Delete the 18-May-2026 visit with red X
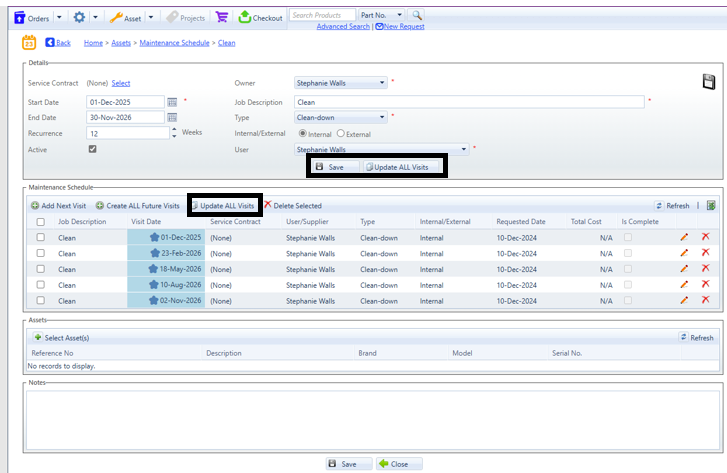This screenshot has height=473, width=727. 706,268
